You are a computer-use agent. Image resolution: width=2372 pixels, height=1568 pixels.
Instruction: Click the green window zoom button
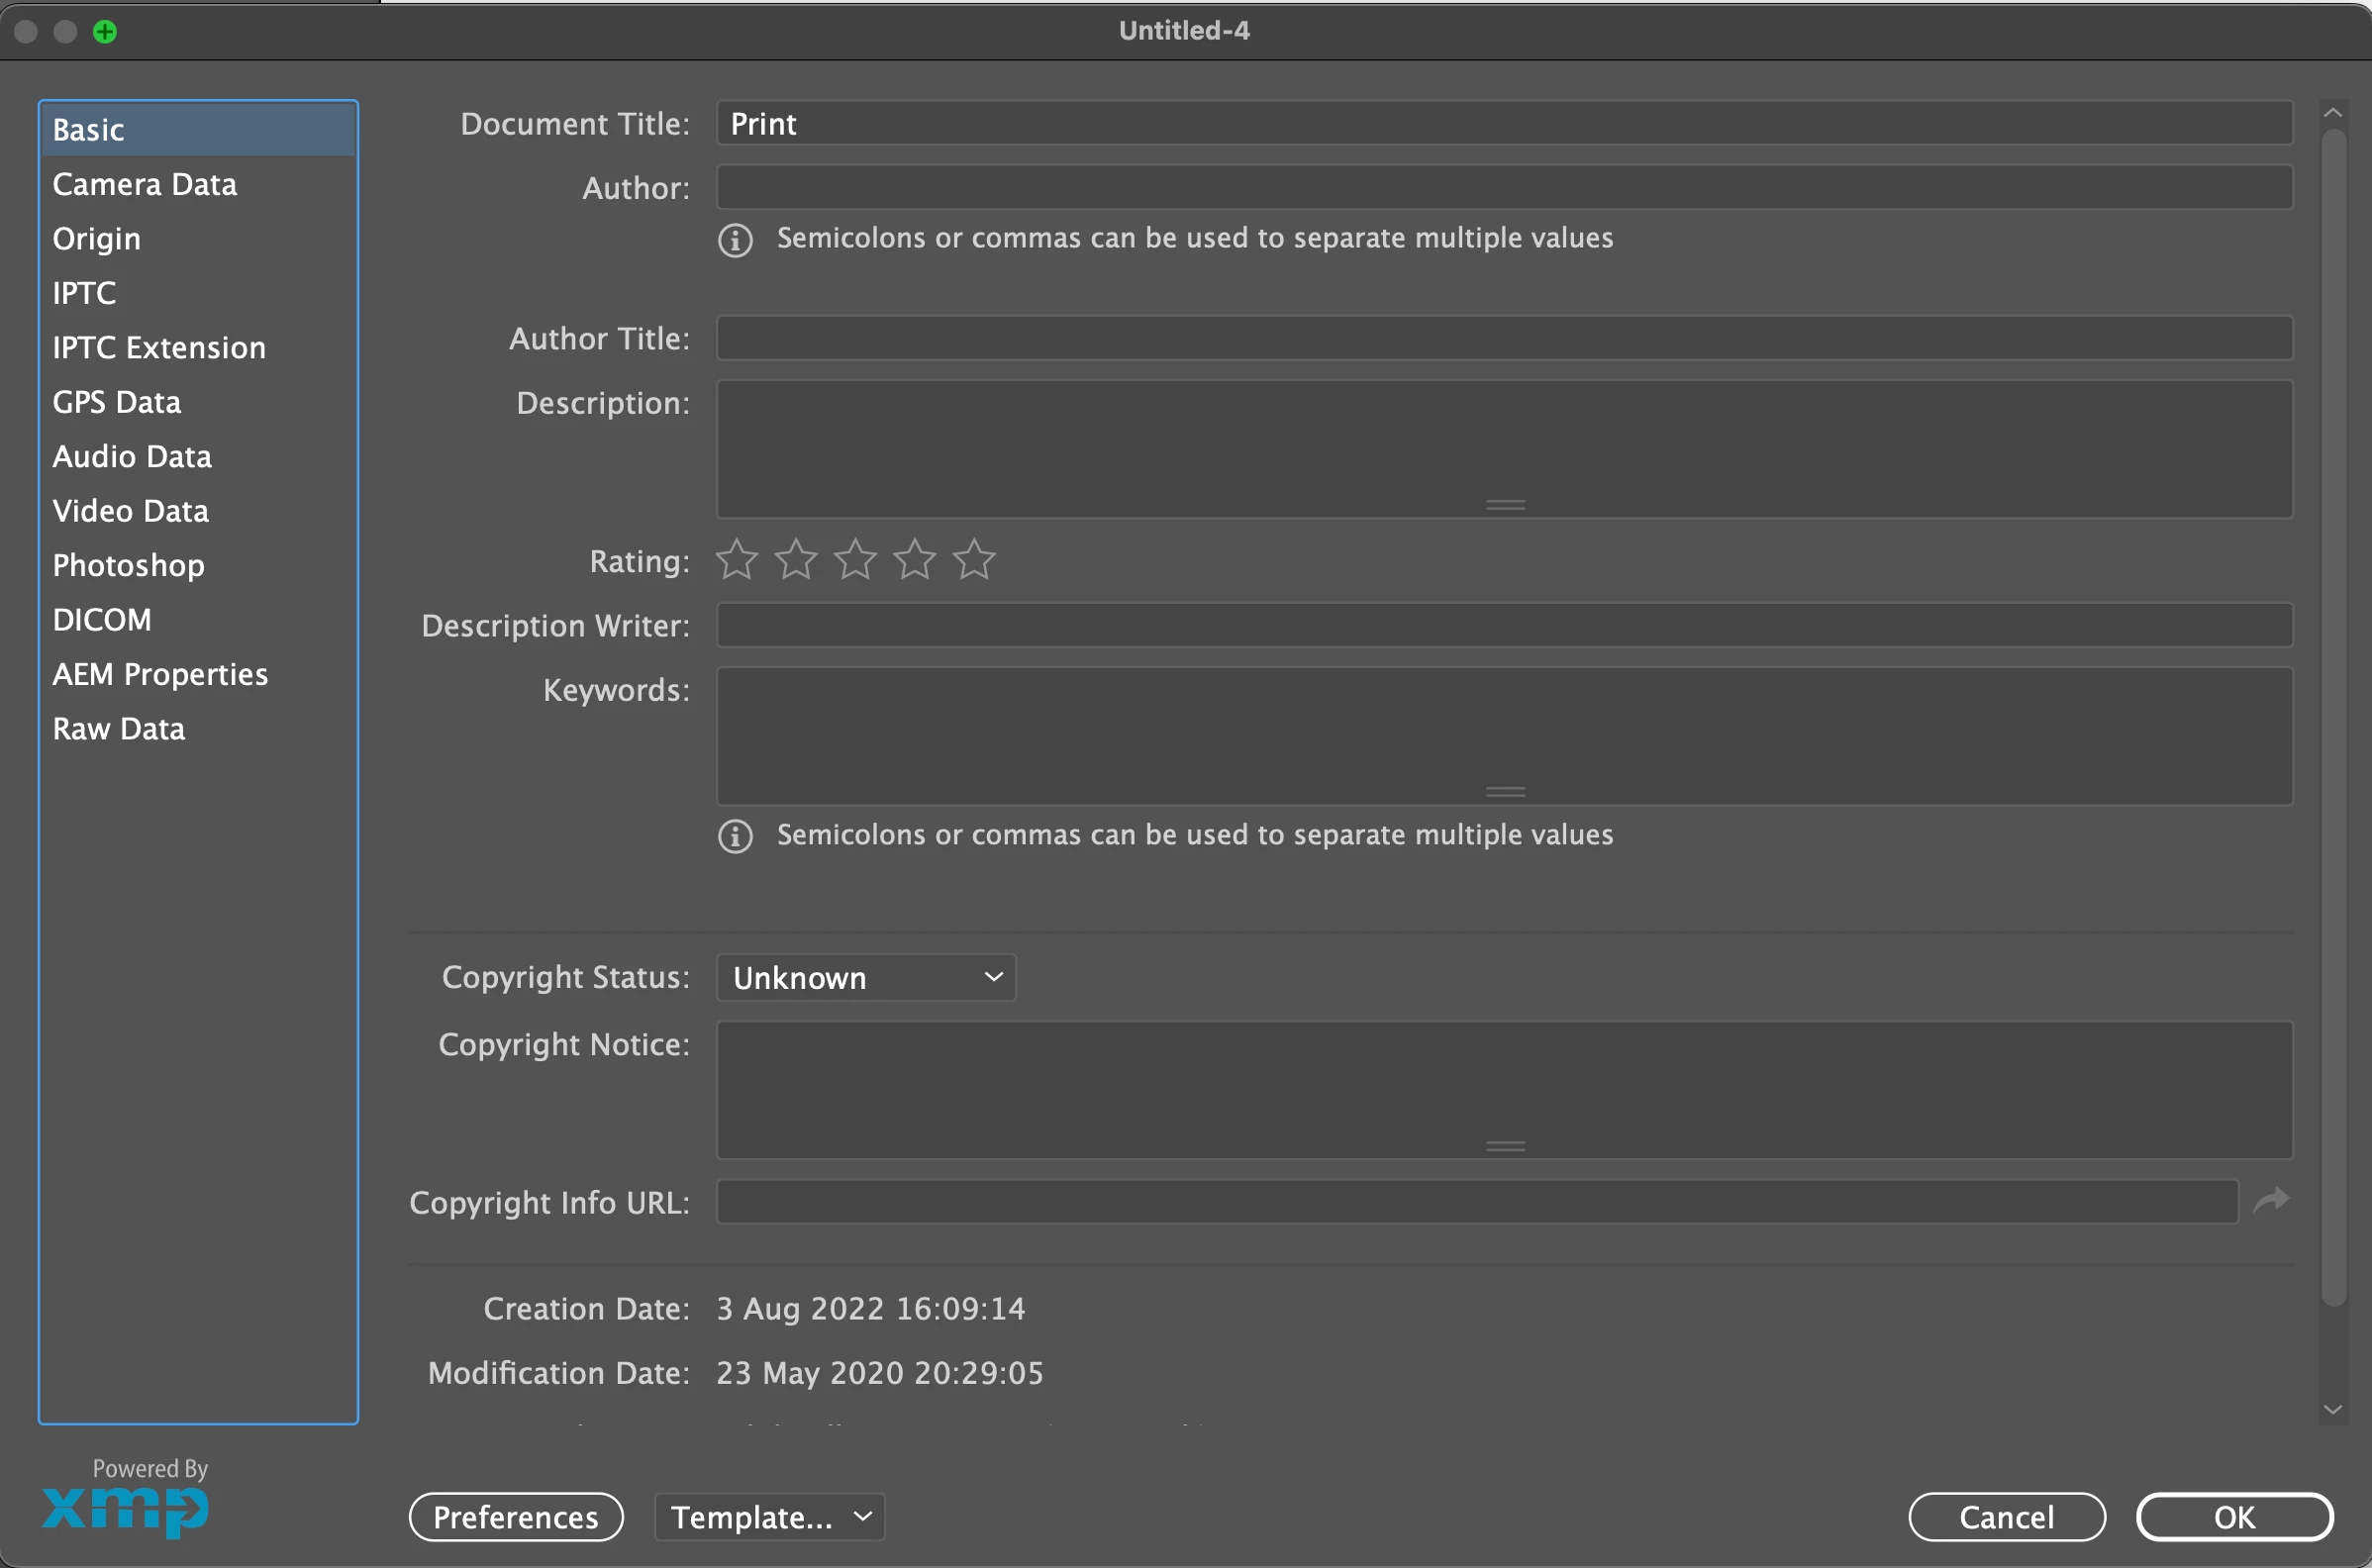(x=105, y=32)
